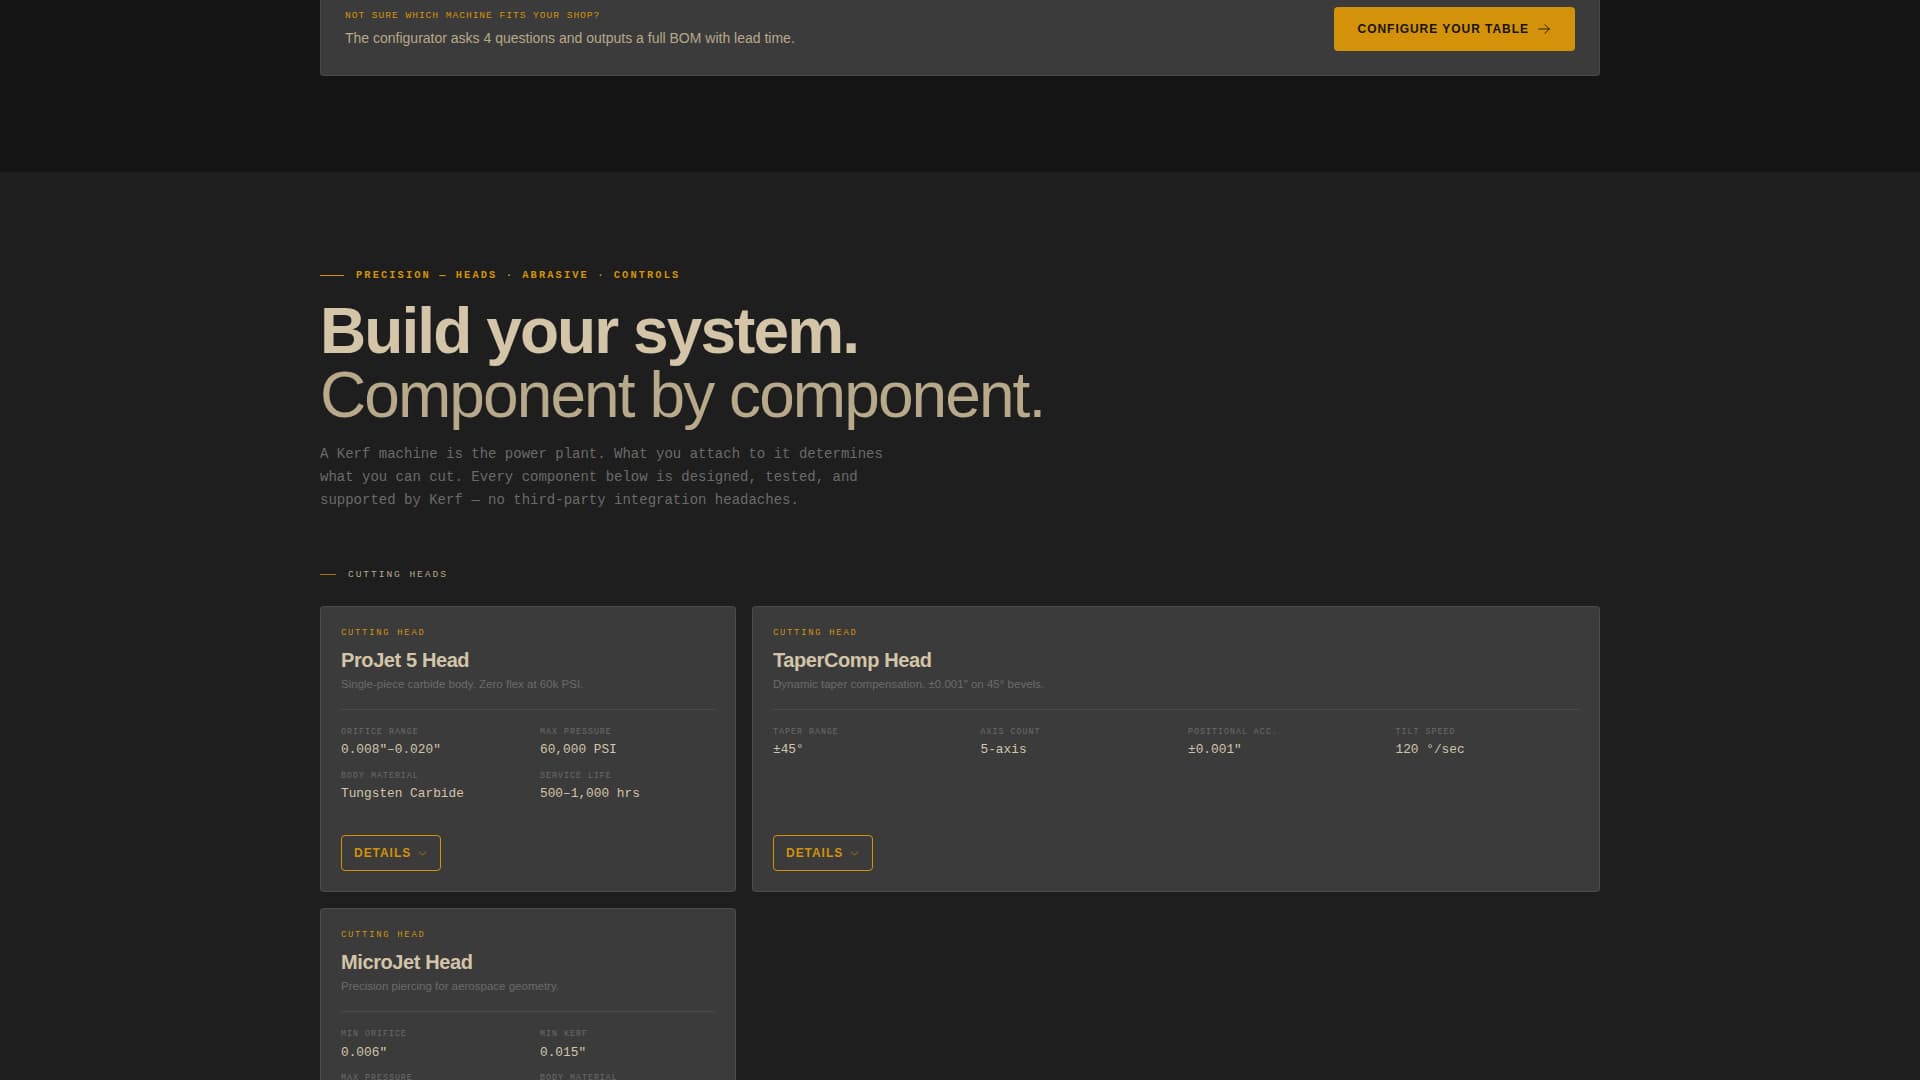The image size is (1920, 1080).
Task: Click the Tungsten Carbide spec value
Action: pos(402,793)
